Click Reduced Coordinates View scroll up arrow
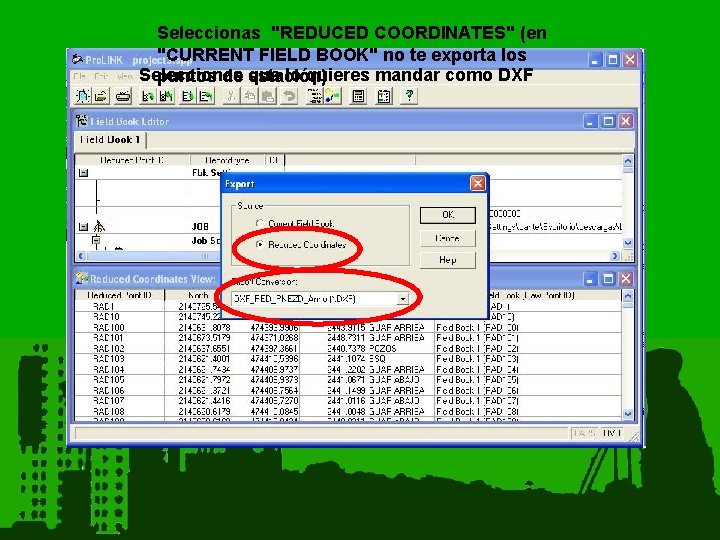The height and width of the screenshot is (540, 720). pyautogui.click(x=628, y=295)
